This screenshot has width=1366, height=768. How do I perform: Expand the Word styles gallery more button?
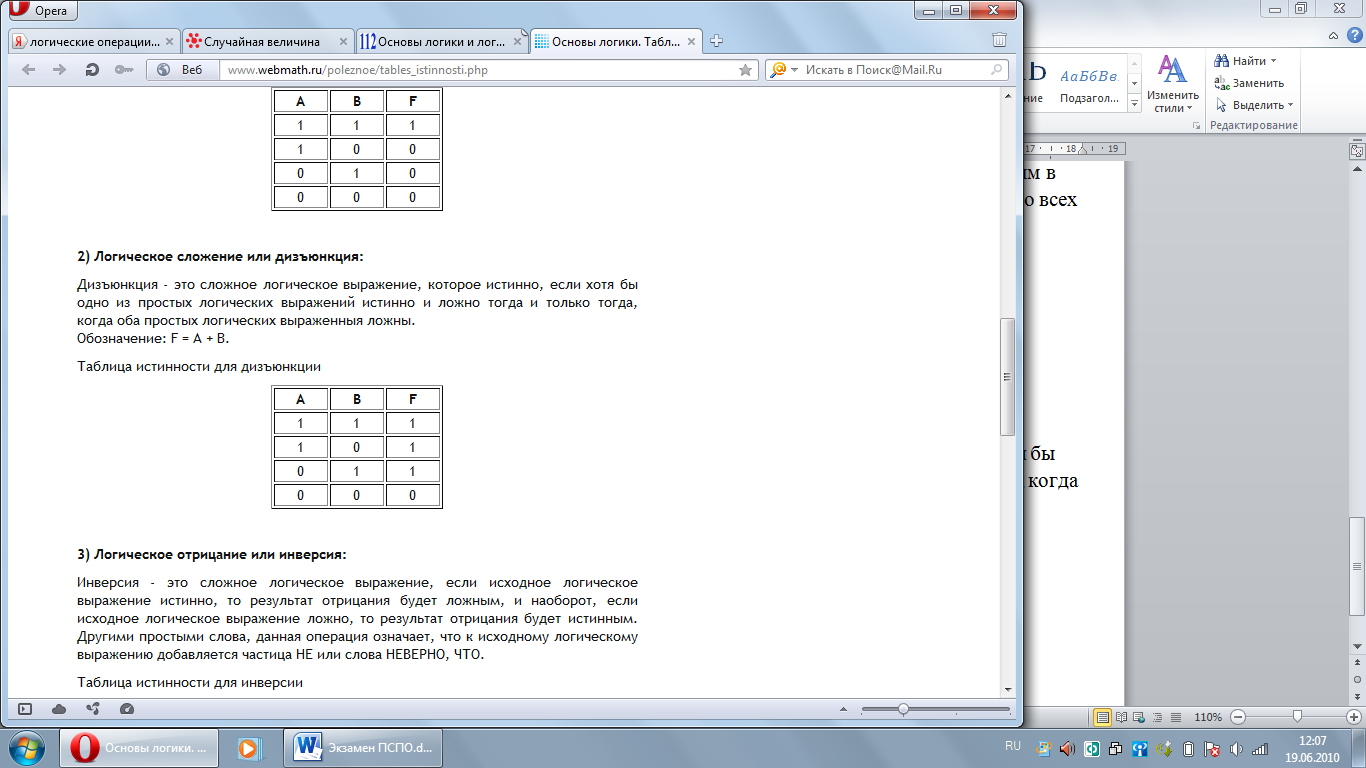pos(1134,104)
